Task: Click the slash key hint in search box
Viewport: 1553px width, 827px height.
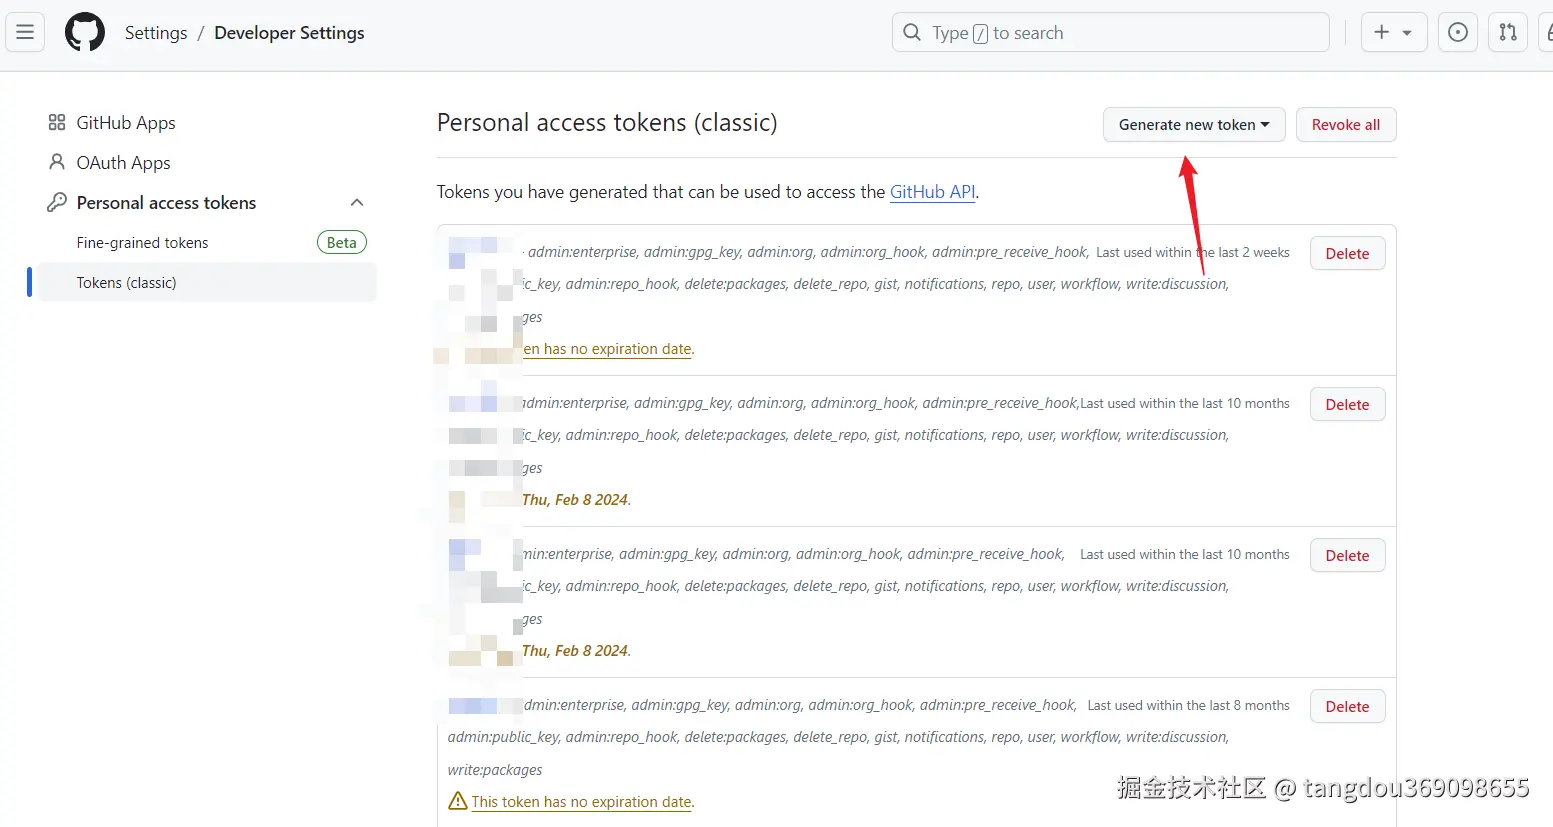Action: click(980, 34)
